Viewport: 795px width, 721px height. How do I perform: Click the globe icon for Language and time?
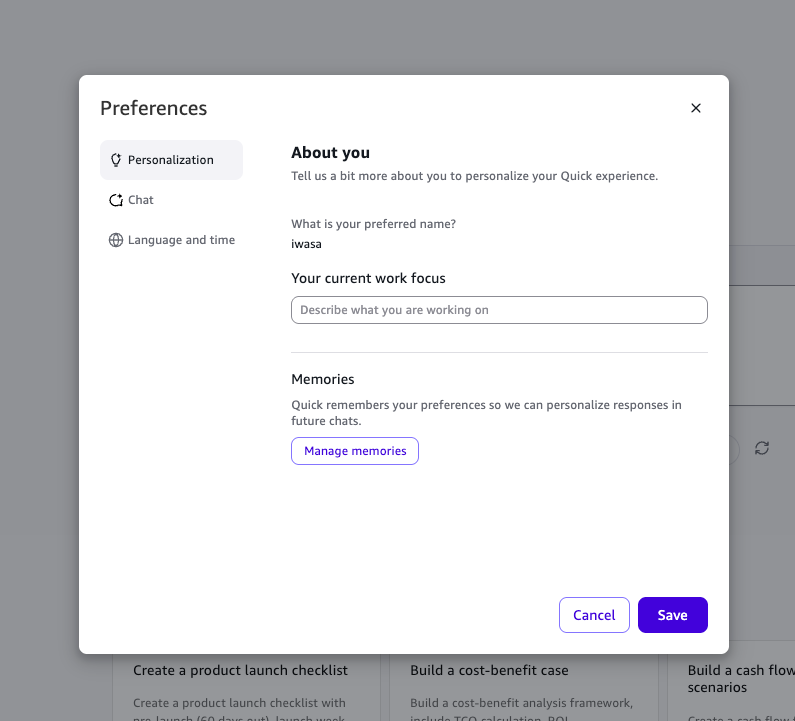(116, 240)
